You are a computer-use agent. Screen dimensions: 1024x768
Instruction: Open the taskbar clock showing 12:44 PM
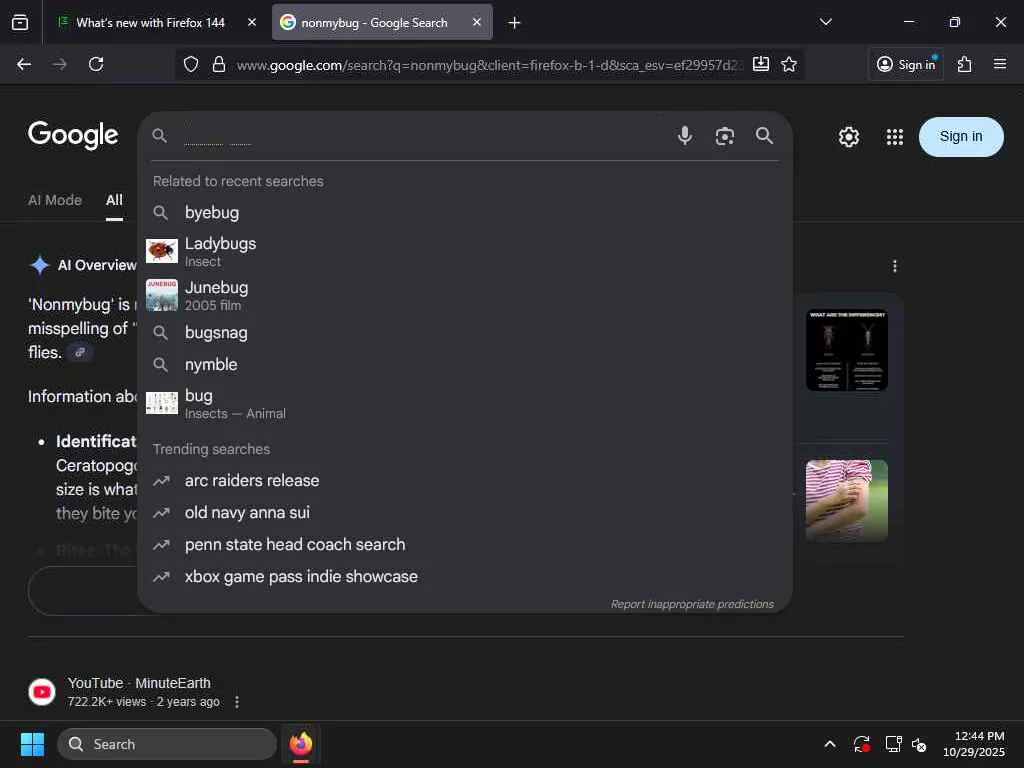974,744
